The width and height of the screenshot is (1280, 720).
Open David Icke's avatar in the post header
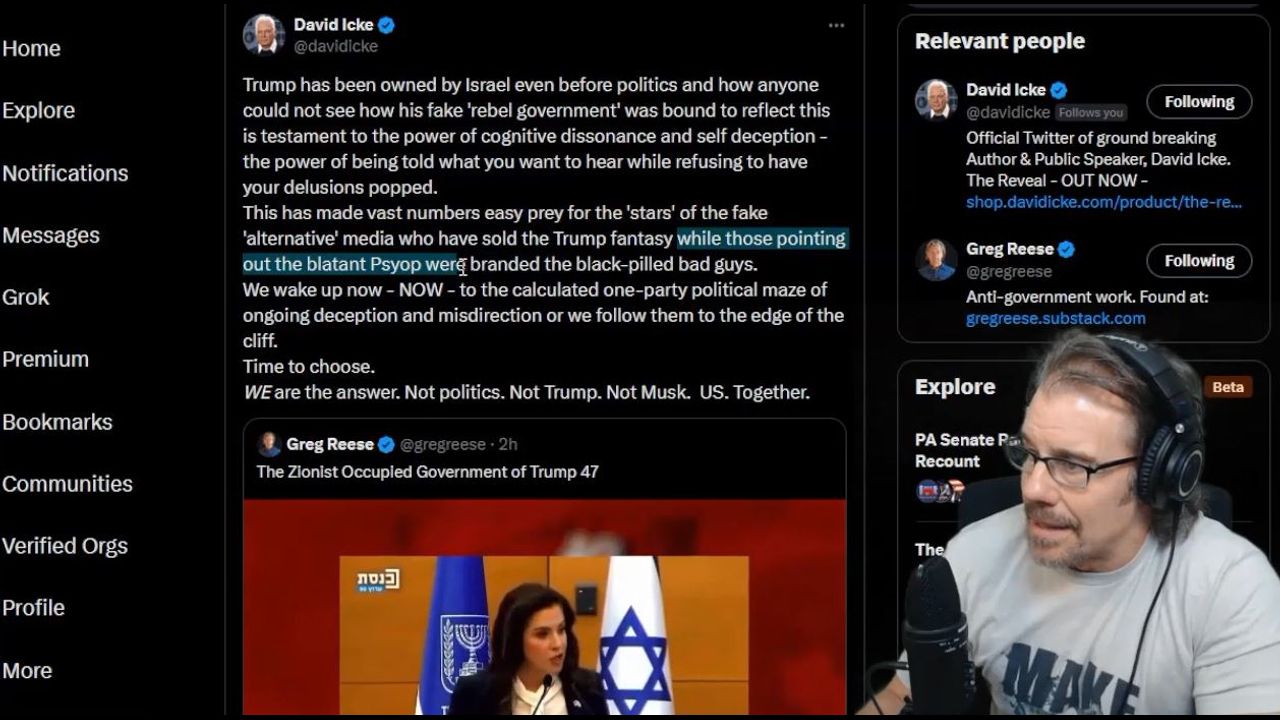[x=264, y=34]
